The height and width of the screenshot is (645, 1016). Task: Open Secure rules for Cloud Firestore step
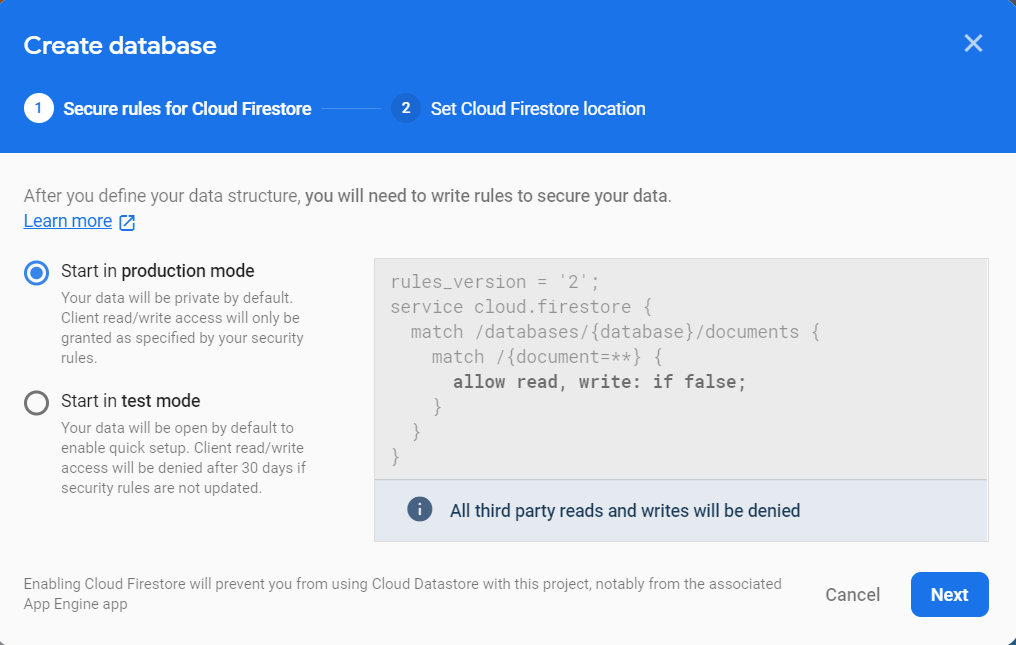click(187, 108)
